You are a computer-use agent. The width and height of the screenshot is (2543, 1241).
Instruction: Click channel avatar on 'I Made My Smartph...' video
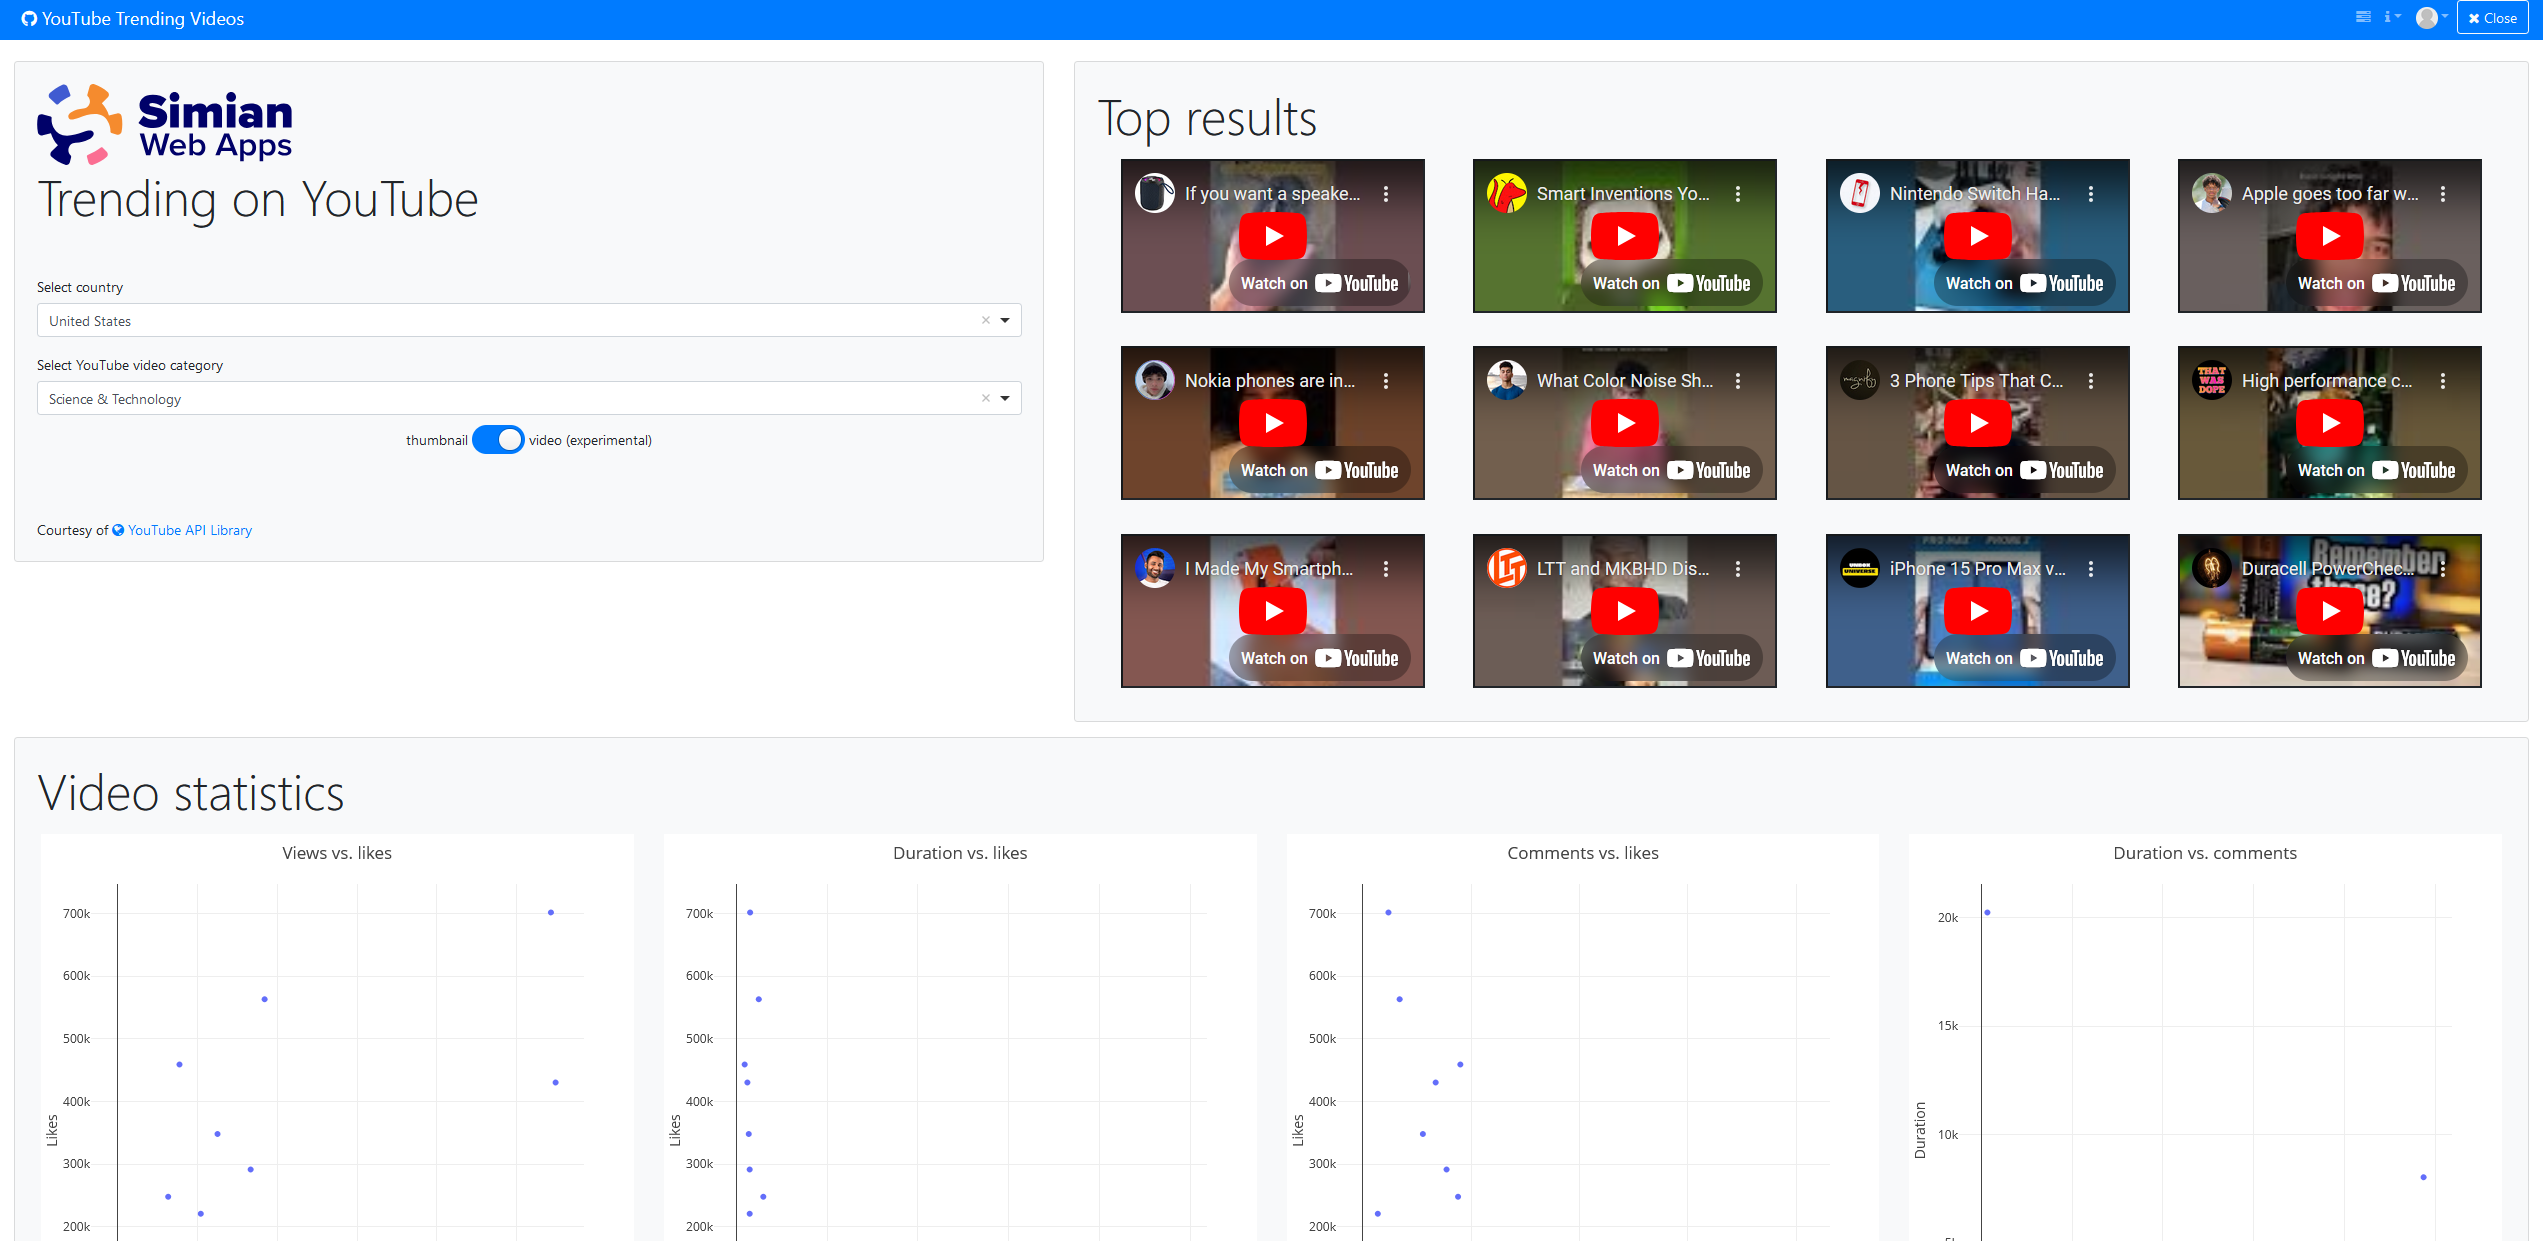point(1155,568)
